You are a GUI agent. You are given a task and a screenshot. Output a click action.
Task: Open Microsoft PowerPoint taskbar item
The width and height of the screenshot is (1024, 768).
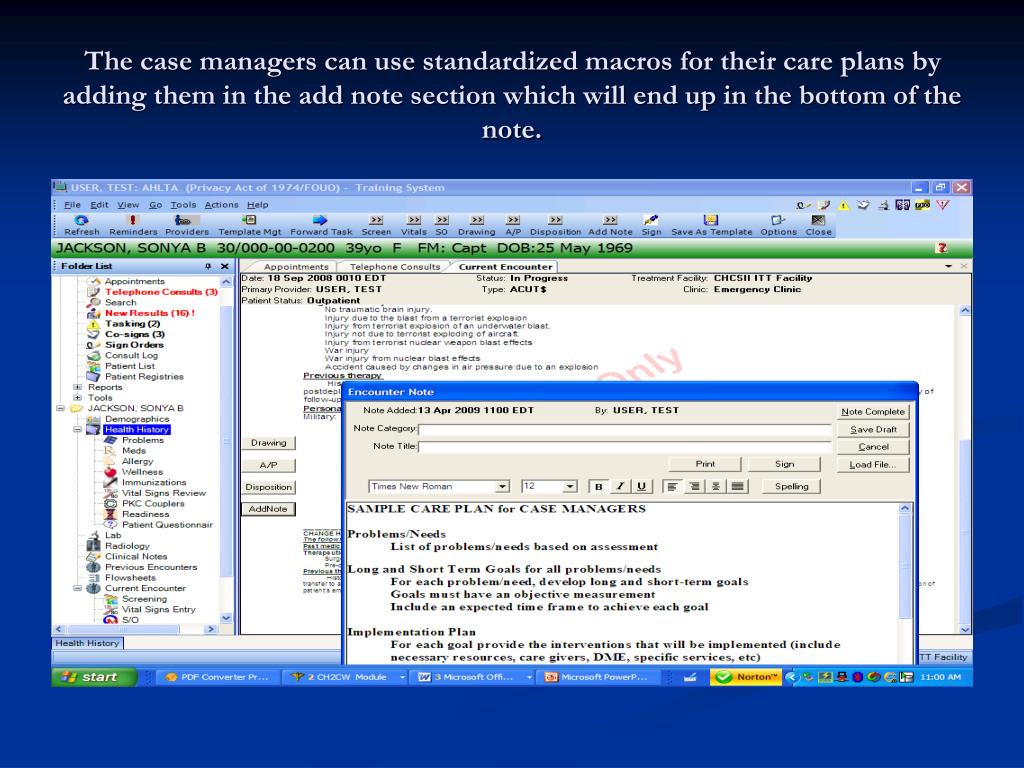click(x=600, y=677)
